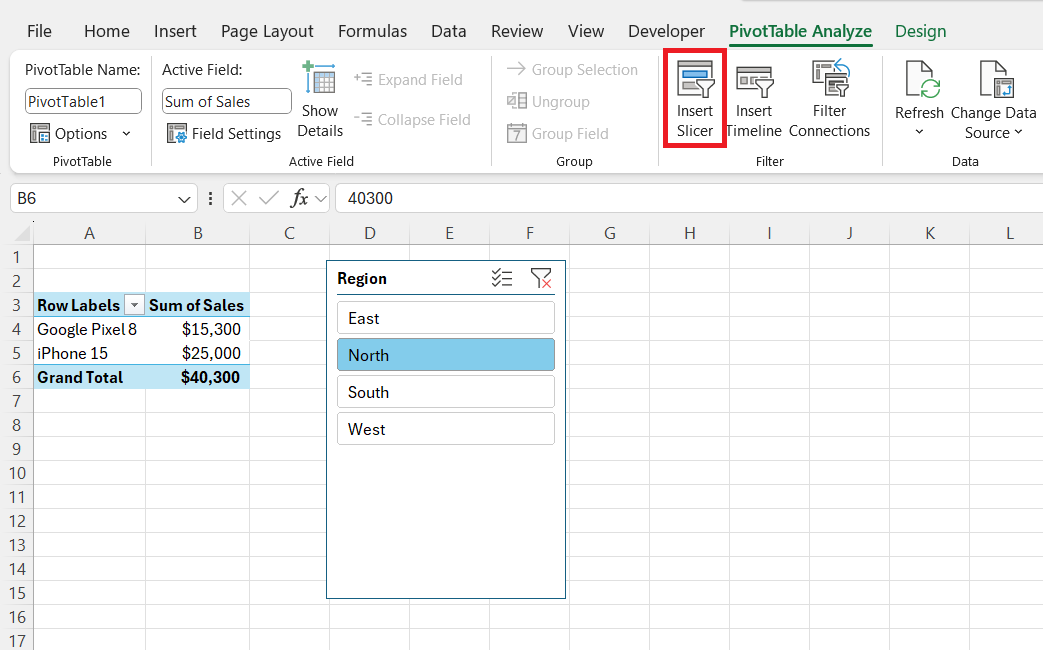Select the Sum of Sales header cell

point(198,305)
